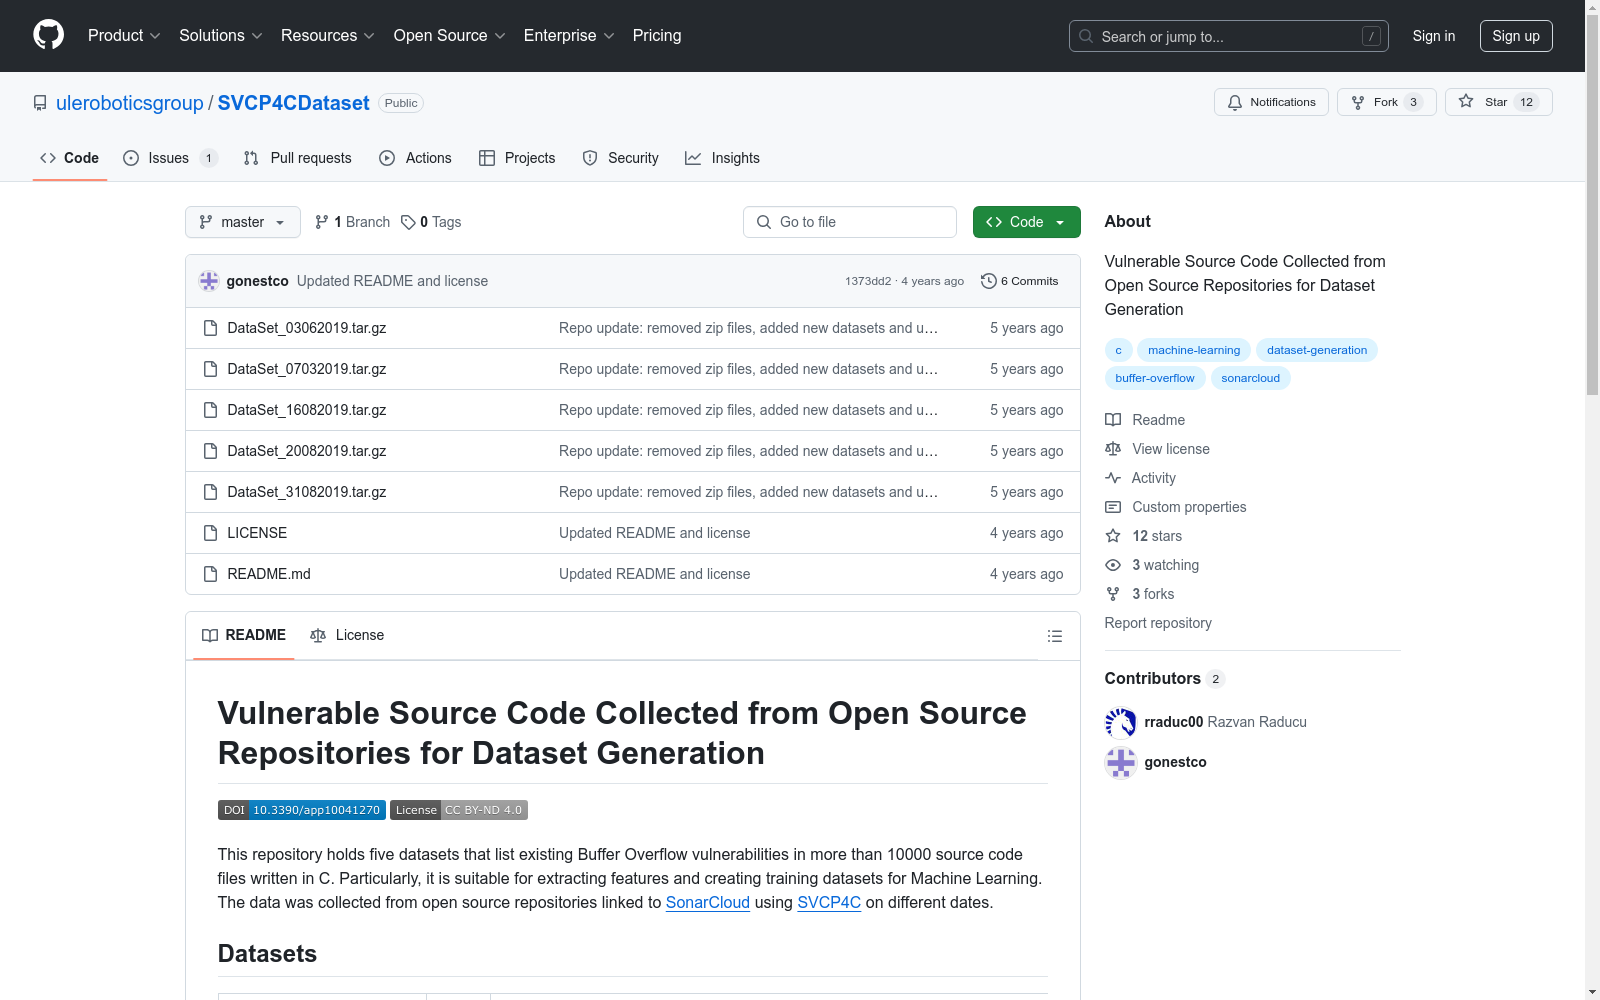Click the dataset-generation topic tag
Viewport: 1600px width, 1000px height.
pos(1317,350)
